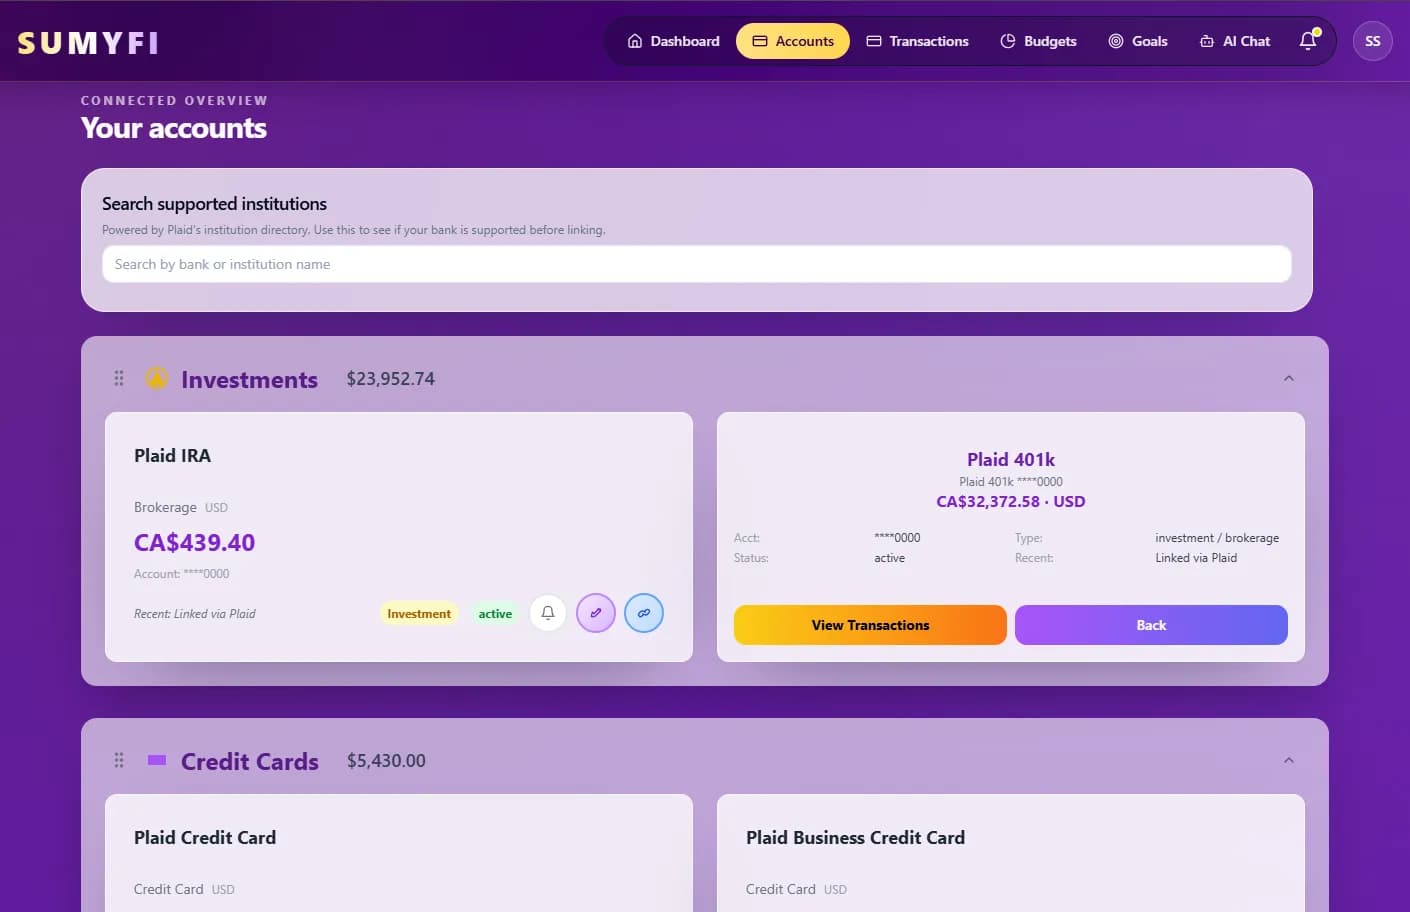
Task: Open the notifications bell in the top navigation
Action: click(1308, 41)
